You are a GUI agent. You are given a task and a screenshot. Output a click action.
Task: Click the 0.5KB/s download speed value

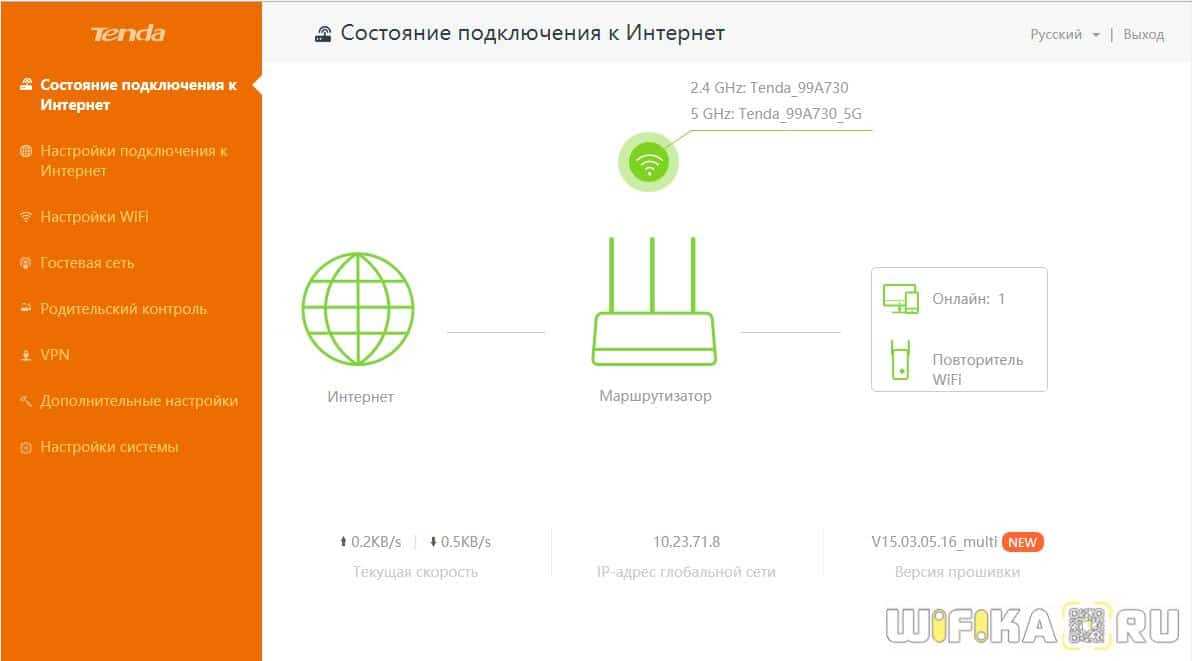[x=466, y=542]
